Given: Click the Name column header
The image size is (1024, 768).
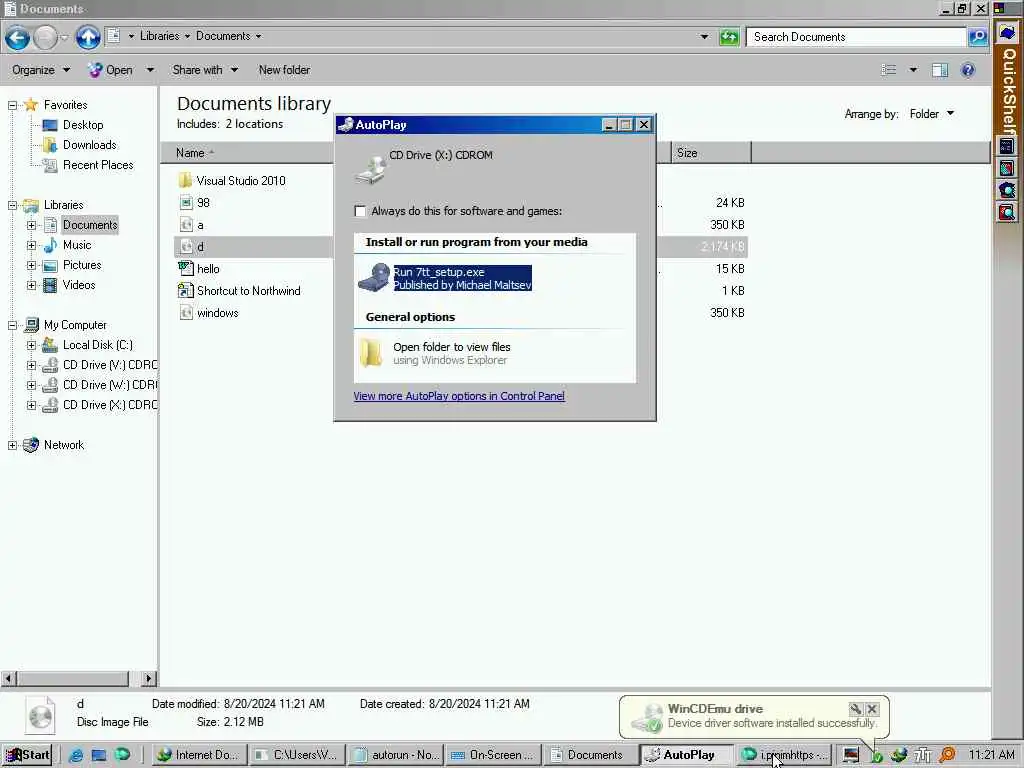Looking at the screenshot, I should (247, 153).
